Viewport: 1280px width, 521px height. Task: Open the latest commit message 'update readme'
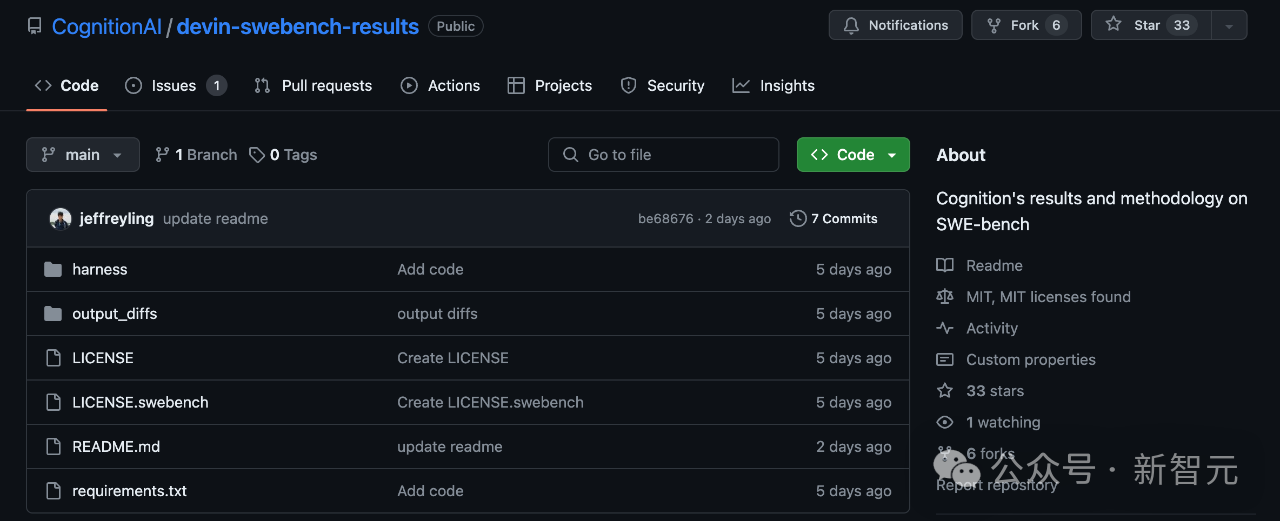(x=216, y=219)
